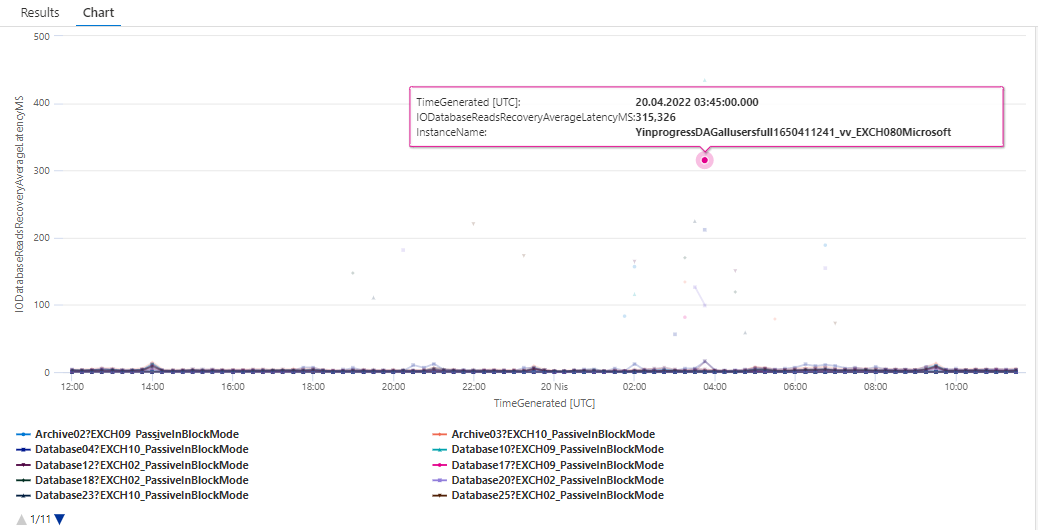Screen dimensions: 1038x530
Task: Toggle Archive02?EXCH09_PassiveInBlockMode legend series
Action: click(127, 434)
